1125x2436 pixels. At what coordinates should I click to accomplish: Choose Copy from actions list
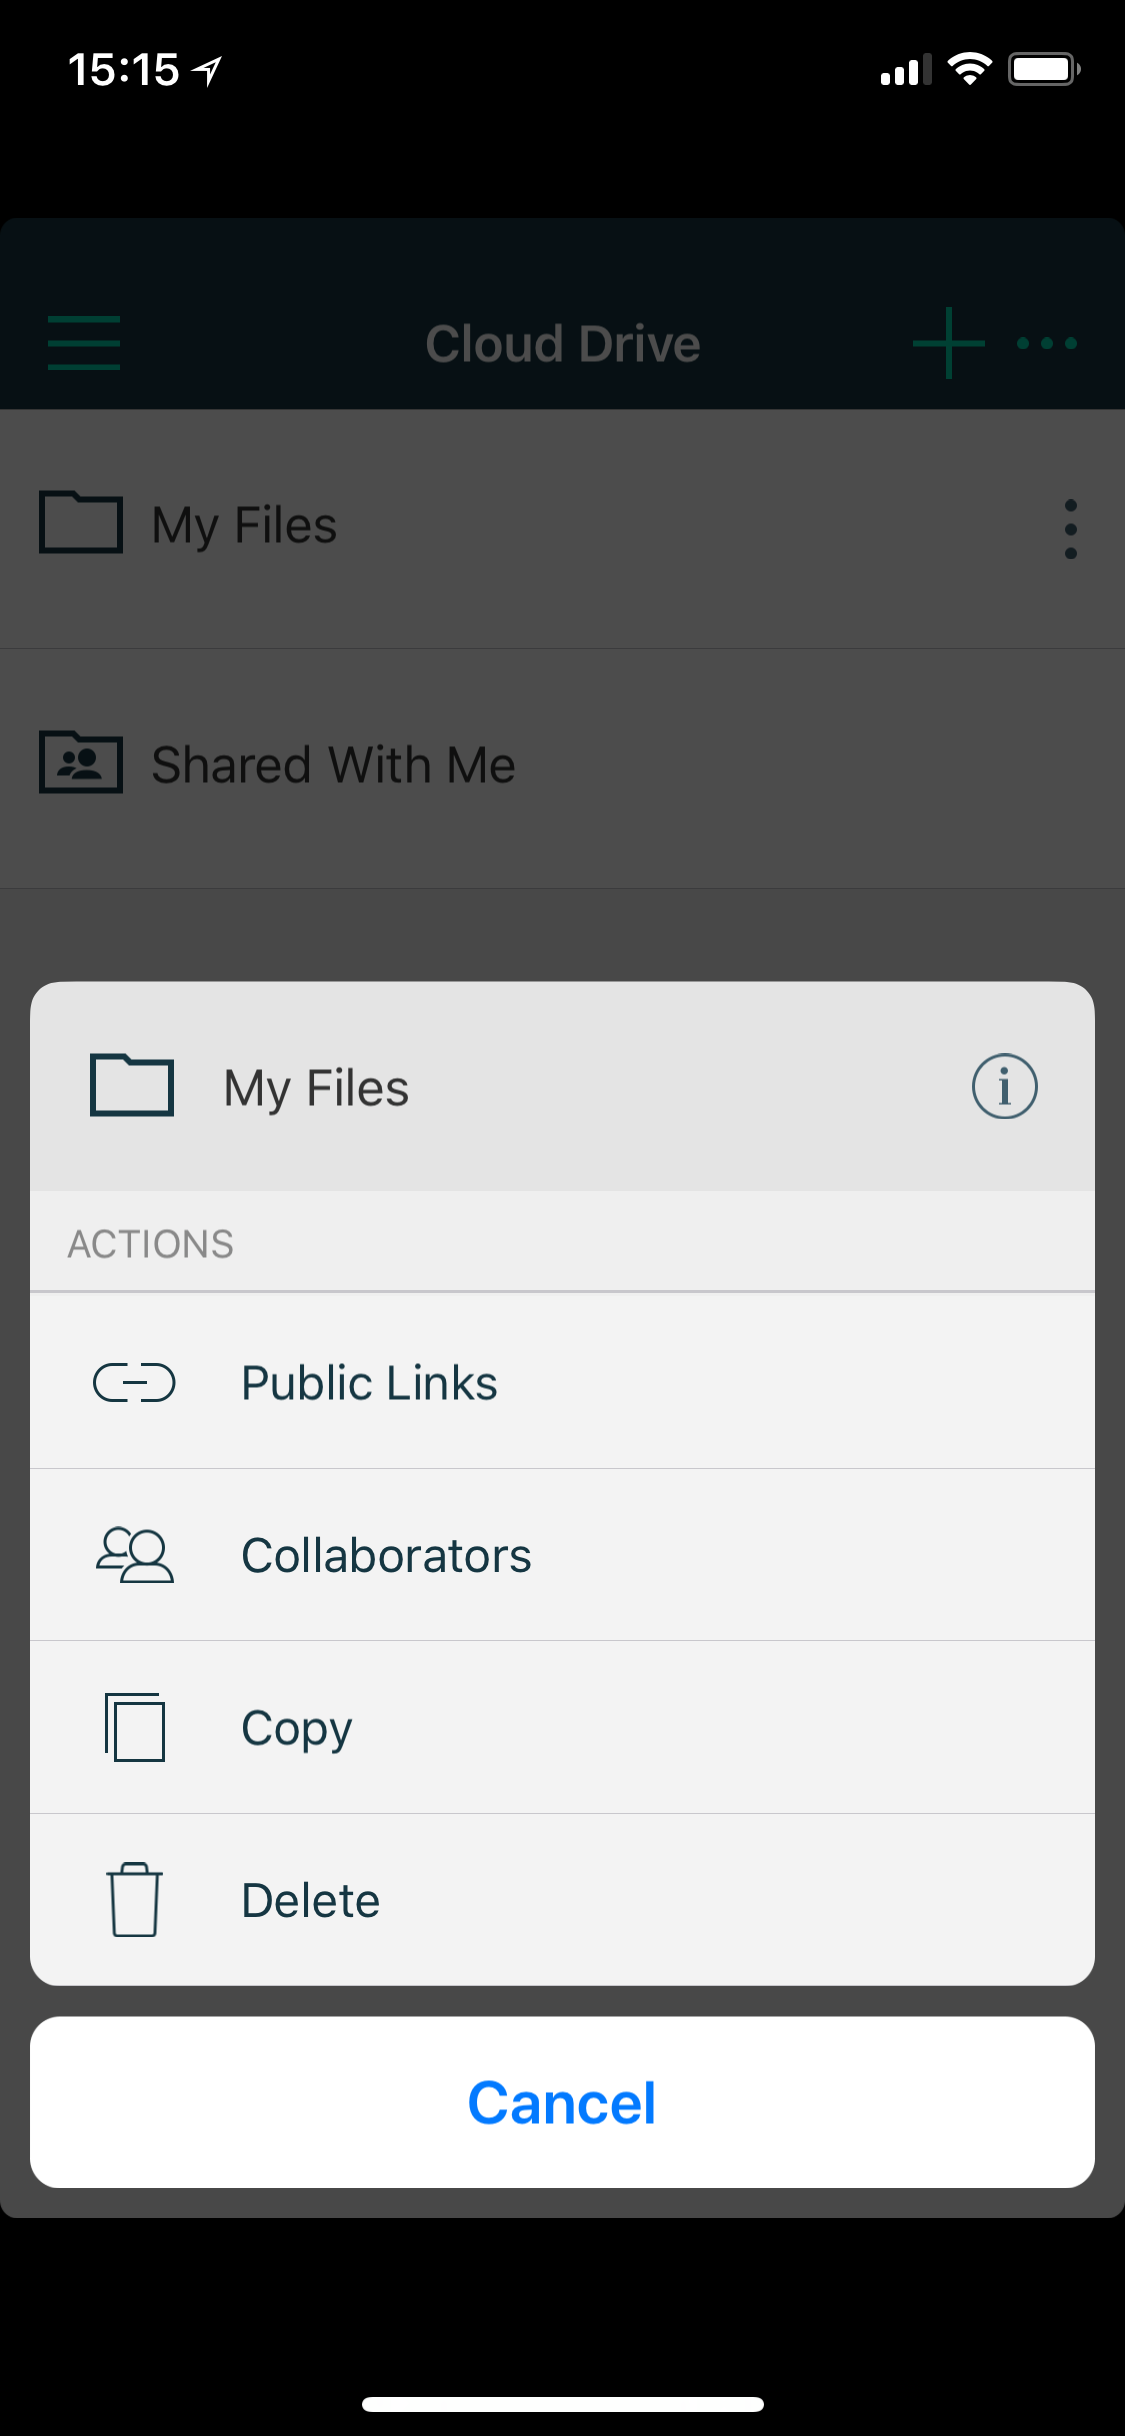562,1727
